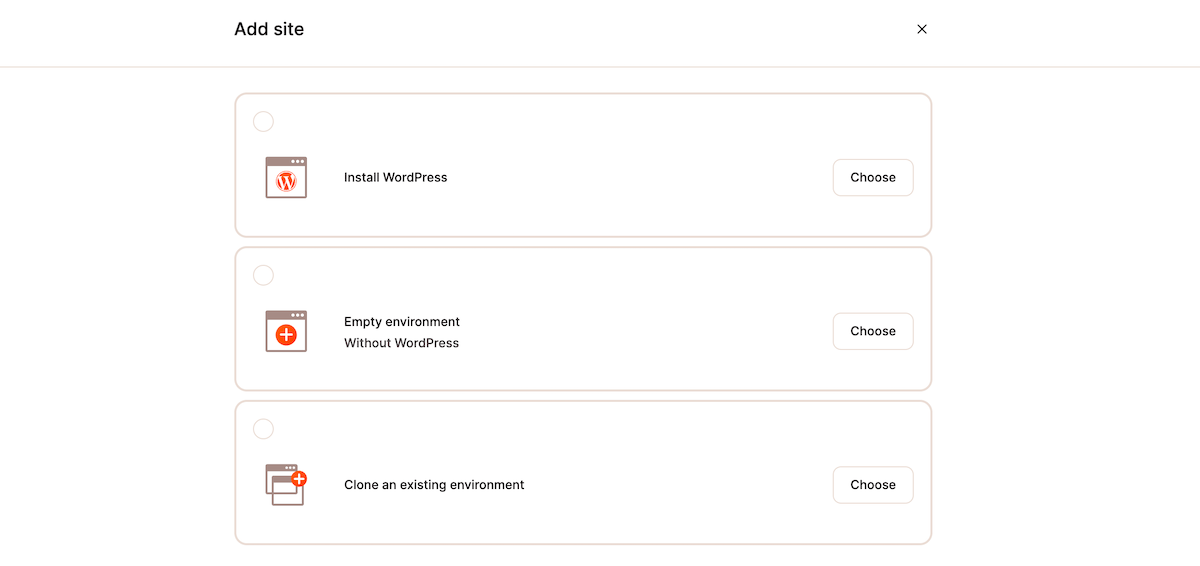Click the Without WordPress subtitle

(401, 343)
